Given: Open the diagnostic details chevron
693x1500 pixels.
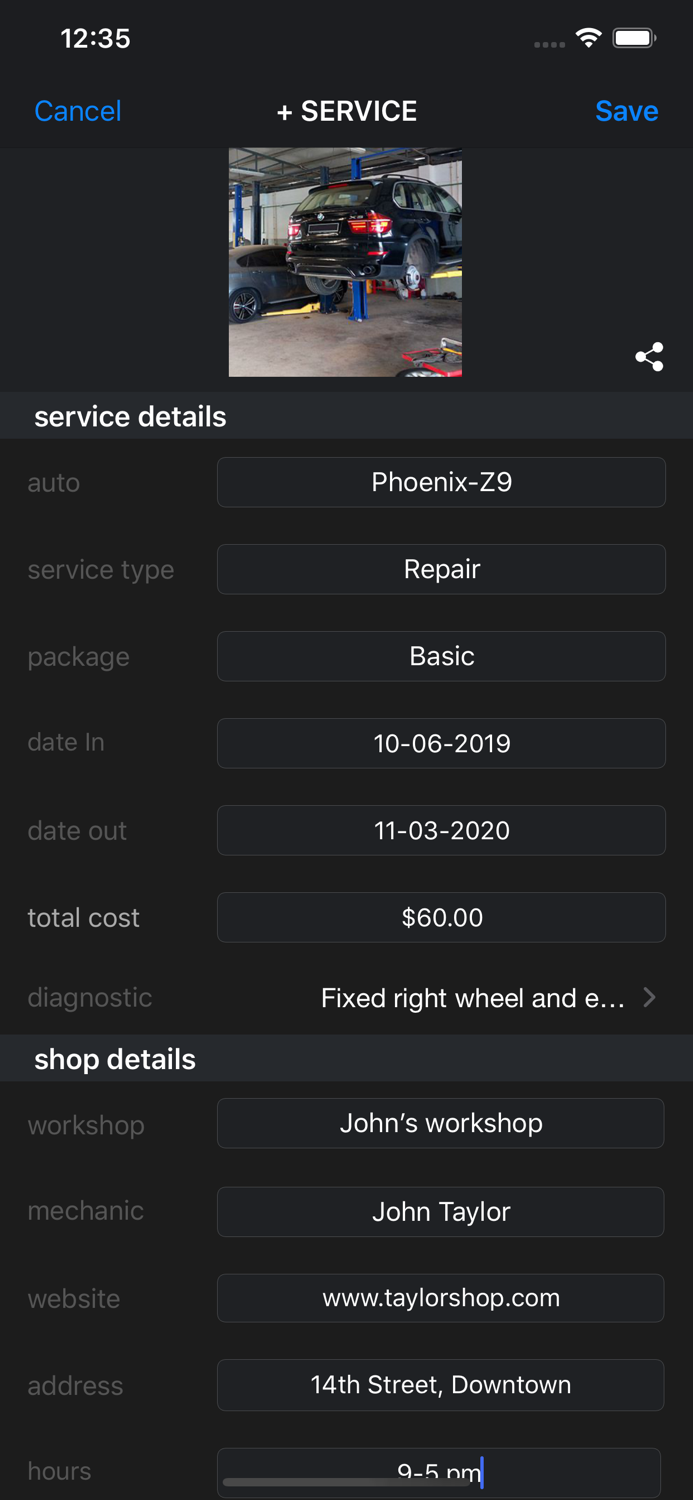Looking at the screenshot, I should [x=650, y=997].
